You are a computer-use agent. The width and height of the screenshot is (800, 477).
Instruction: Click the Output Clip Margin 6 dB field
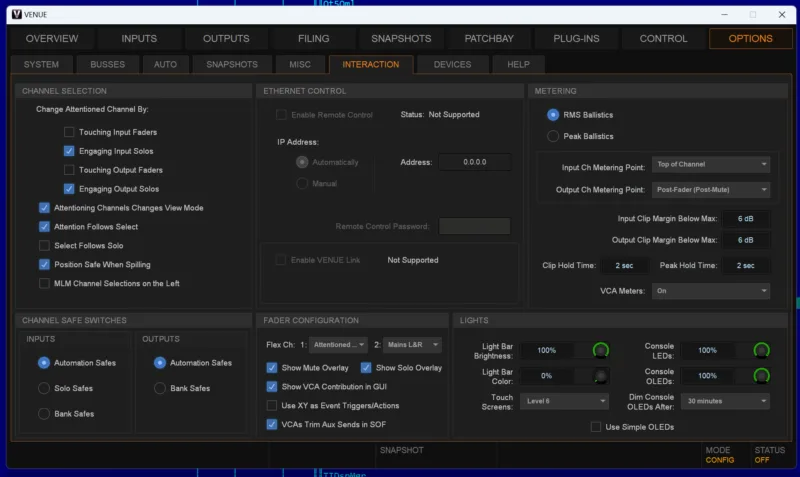[745, 240]
